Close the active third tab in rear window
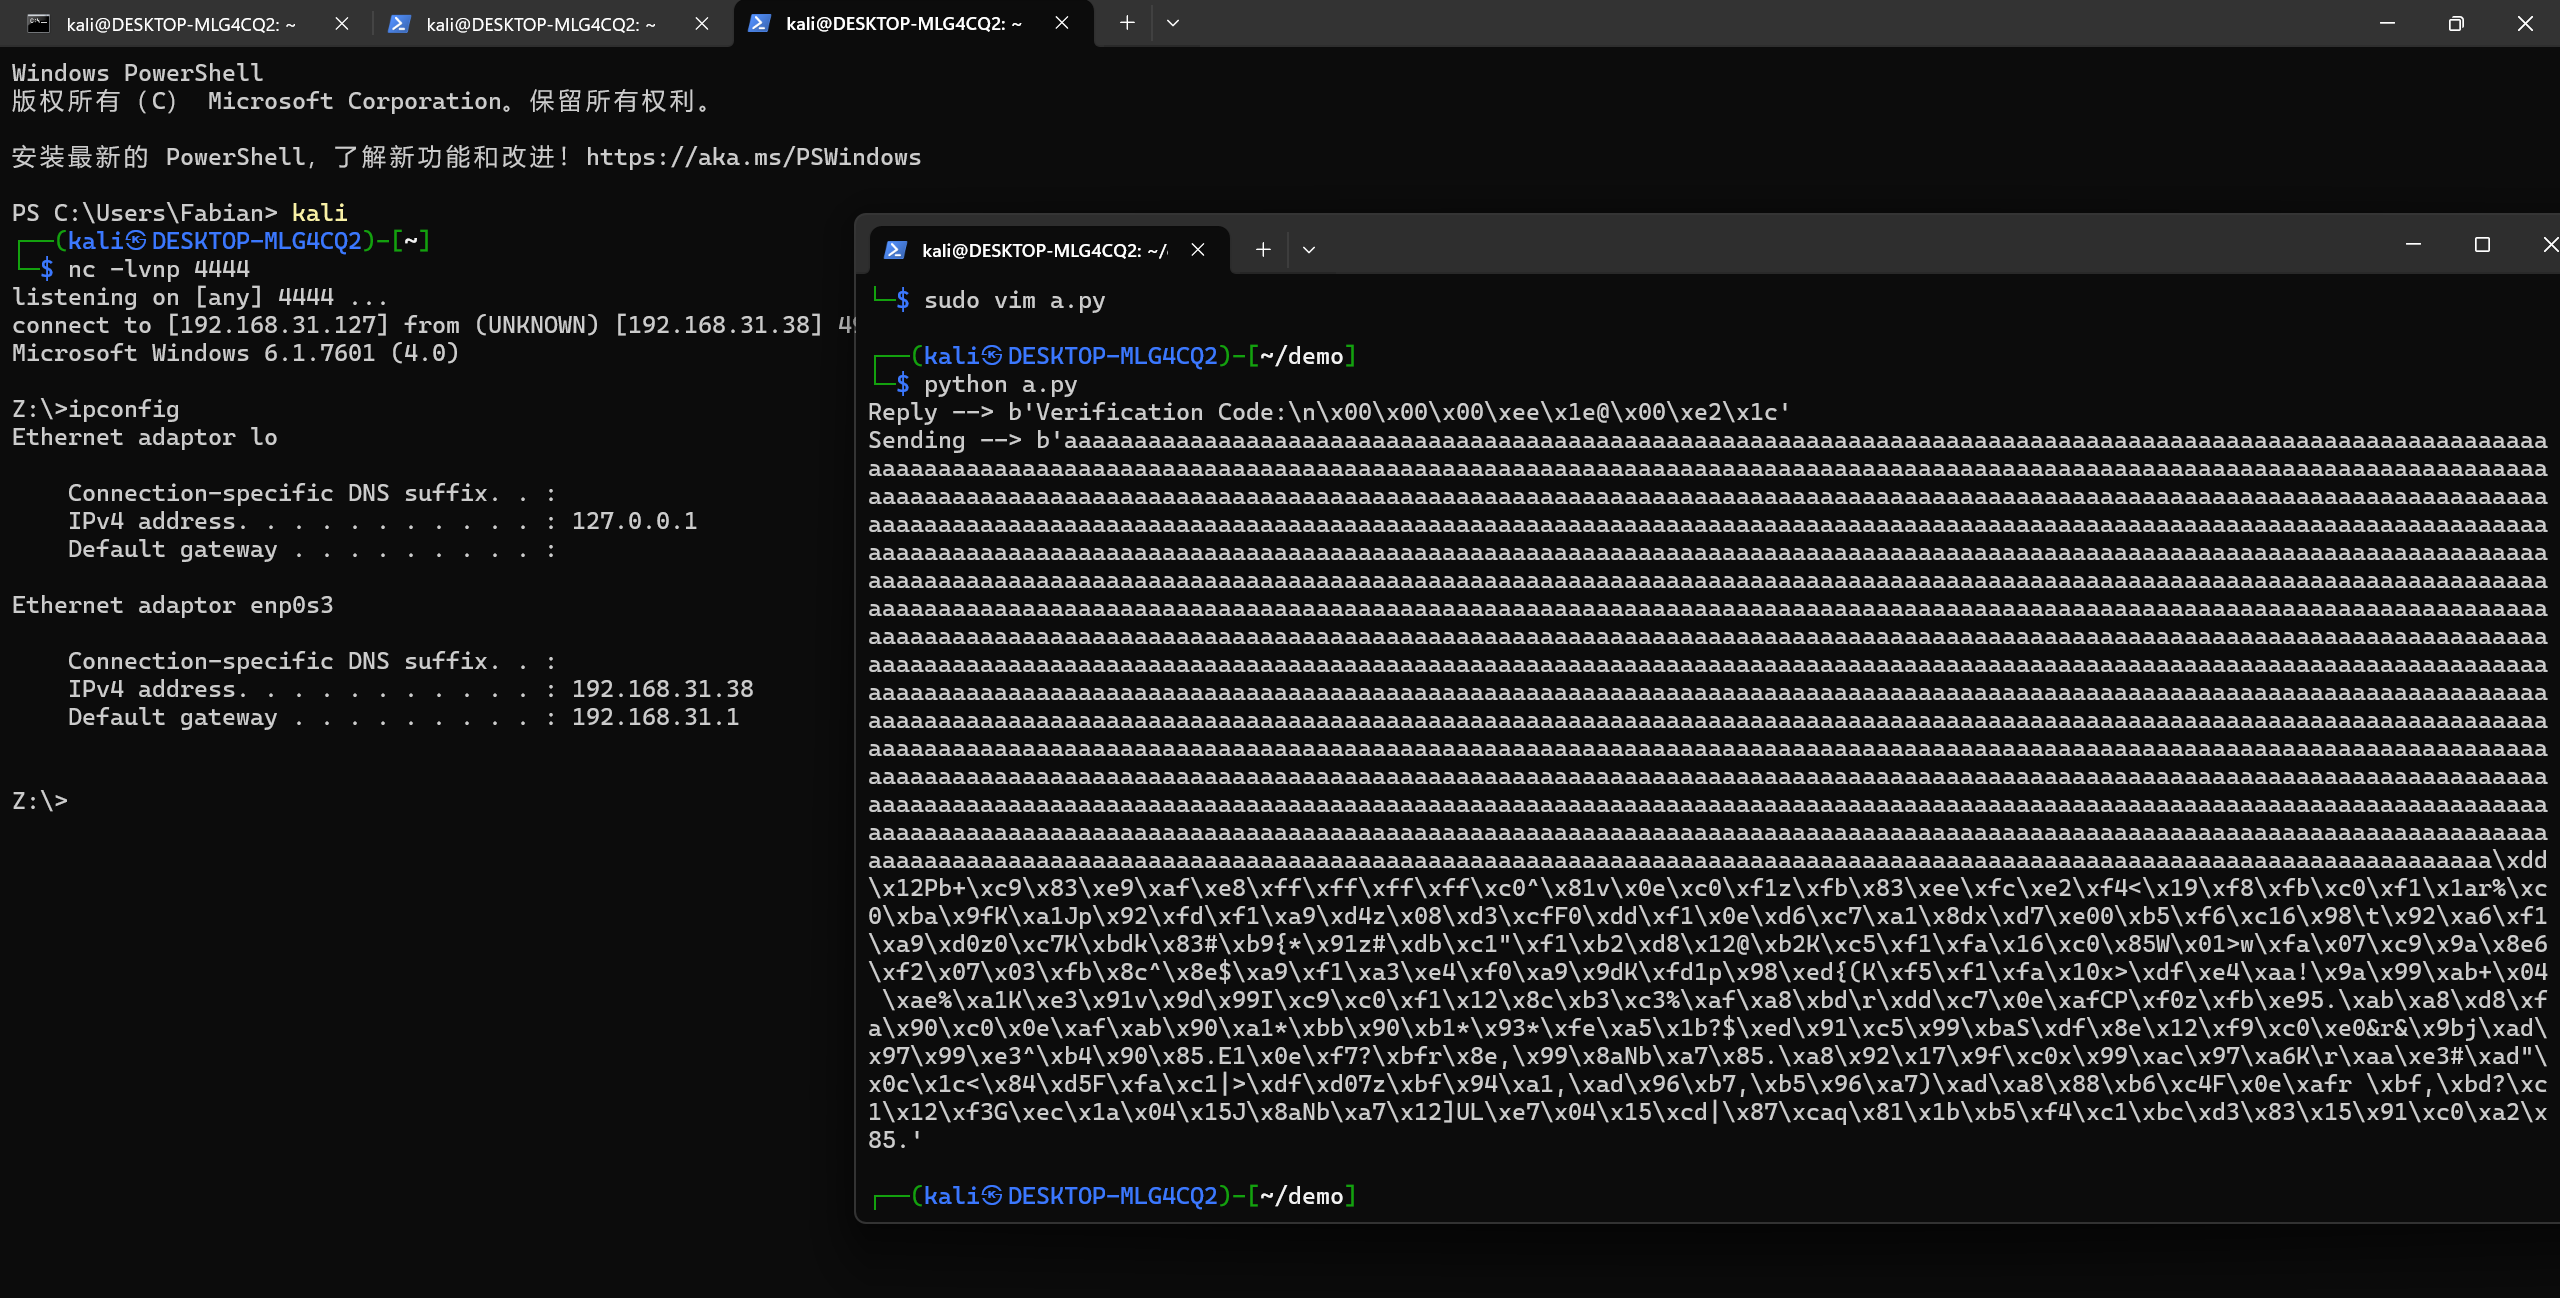Screen dimensions: 2560x1298 1062,23
